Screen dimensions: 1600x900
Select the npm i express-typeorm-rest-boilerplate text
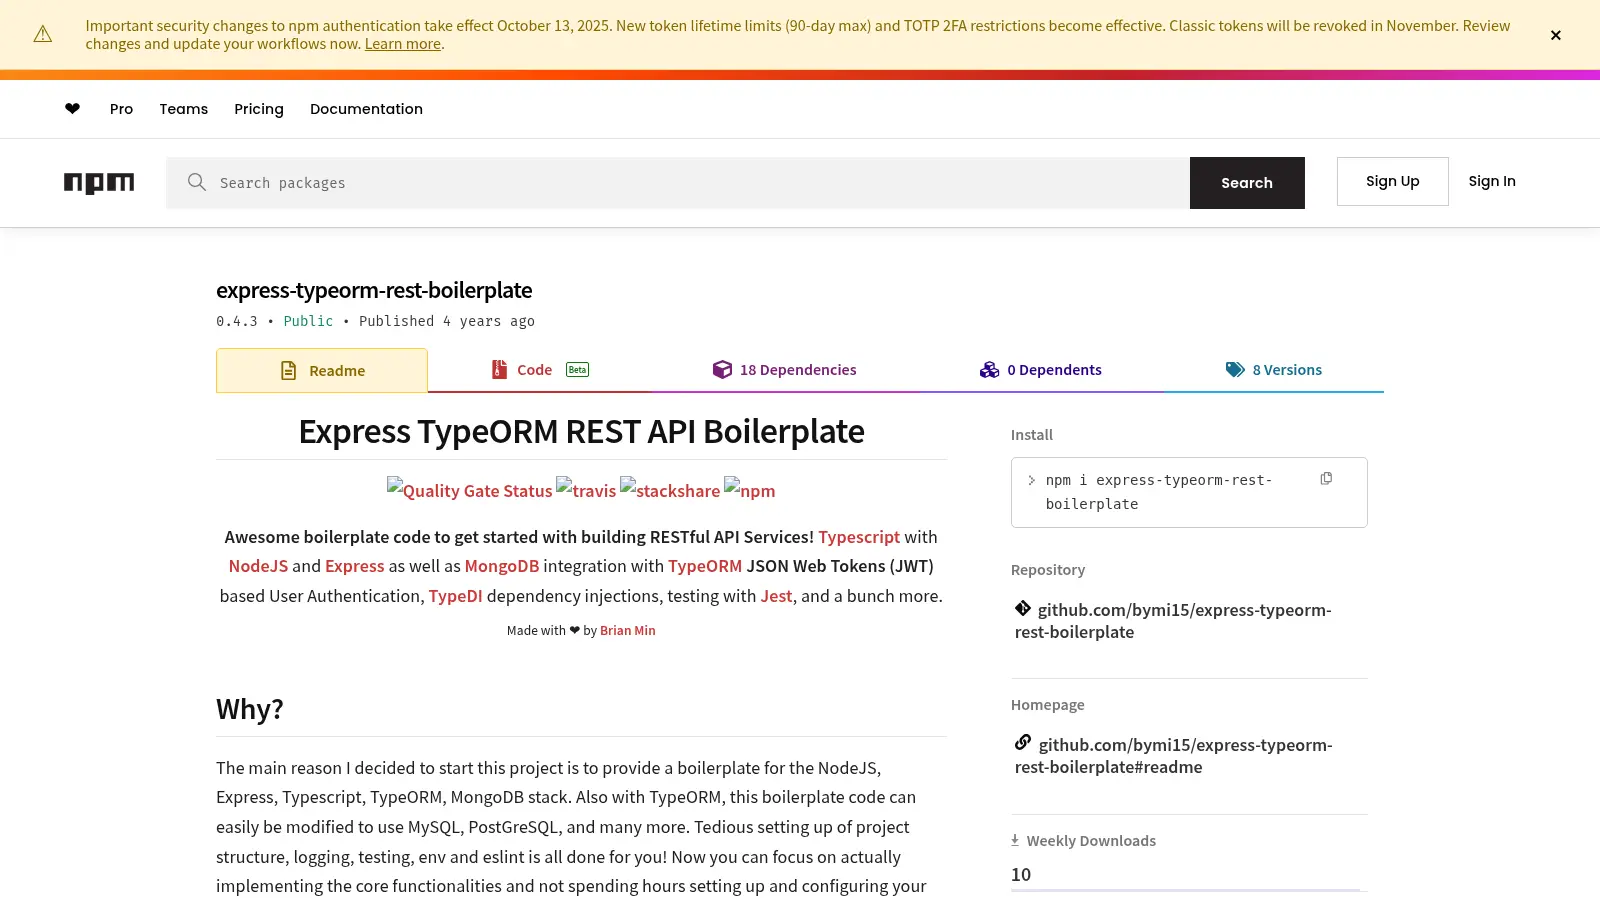[1159, 492]
